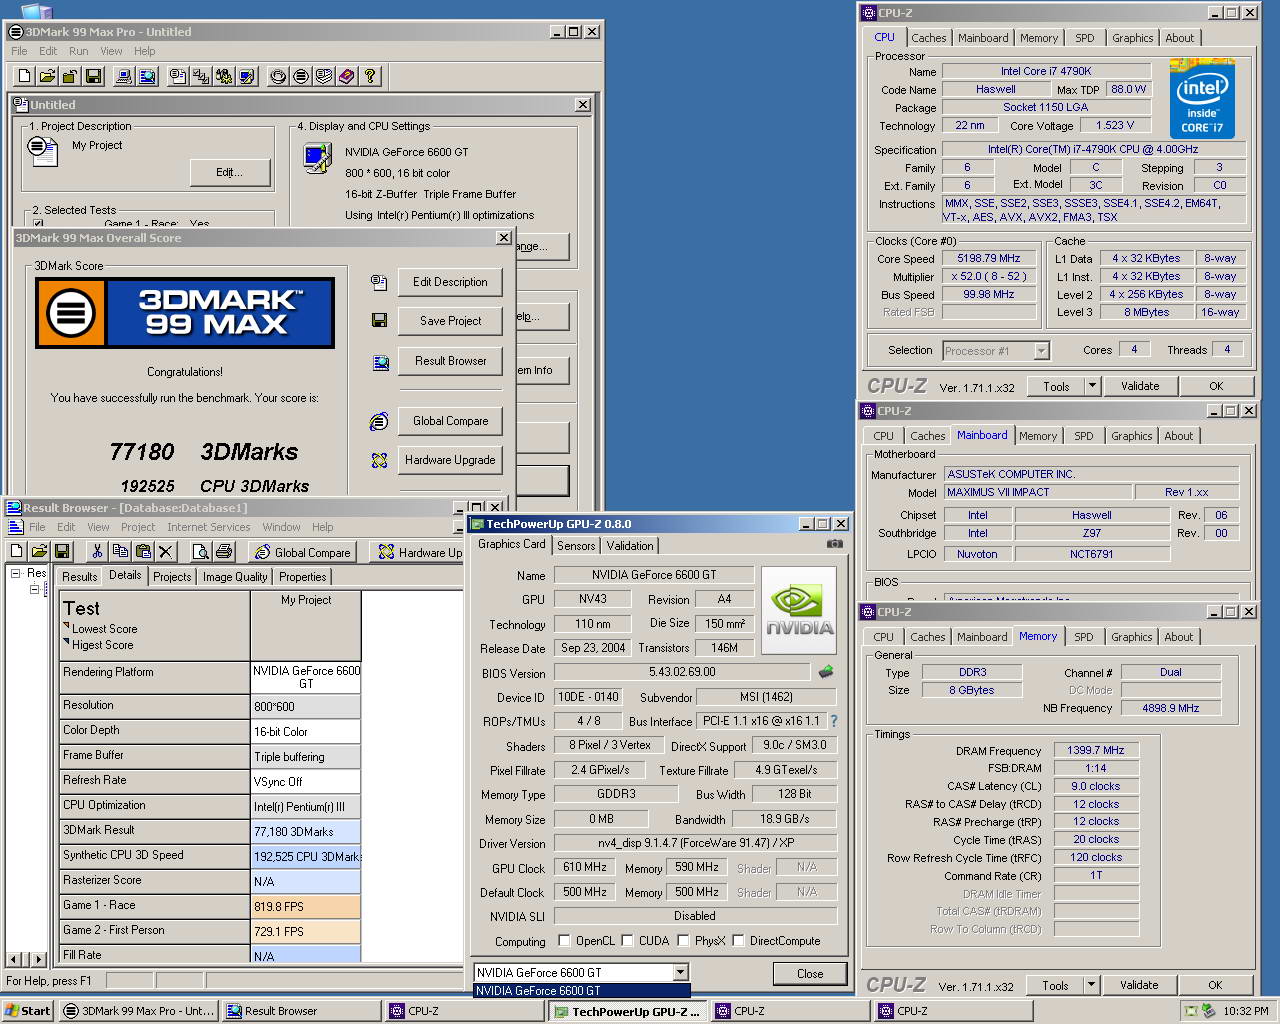Click the horizontal scrollbar right arrow in Result Browser
1280x1024 pixels.
tap(38, 959)
